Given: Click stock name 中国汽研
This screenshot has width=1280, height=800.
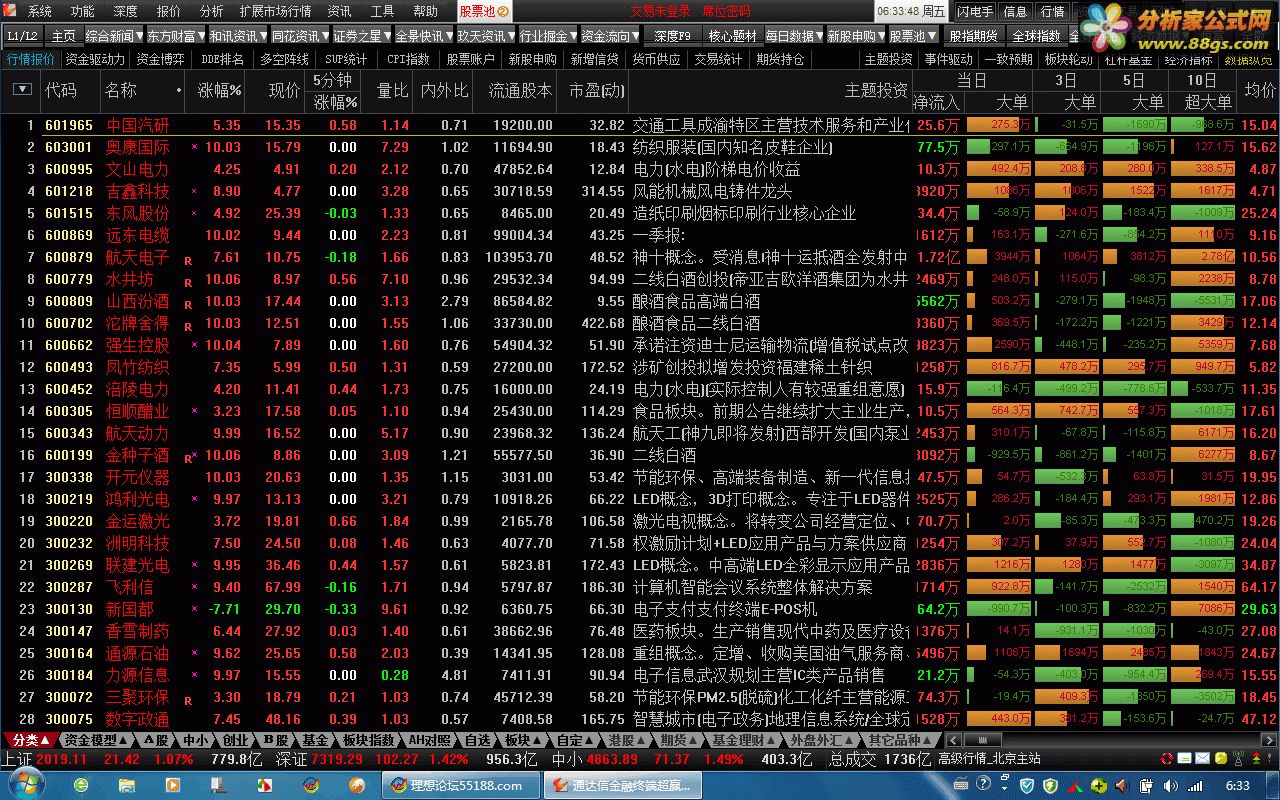Looking at the screenshot, I should tap(138, 125).
